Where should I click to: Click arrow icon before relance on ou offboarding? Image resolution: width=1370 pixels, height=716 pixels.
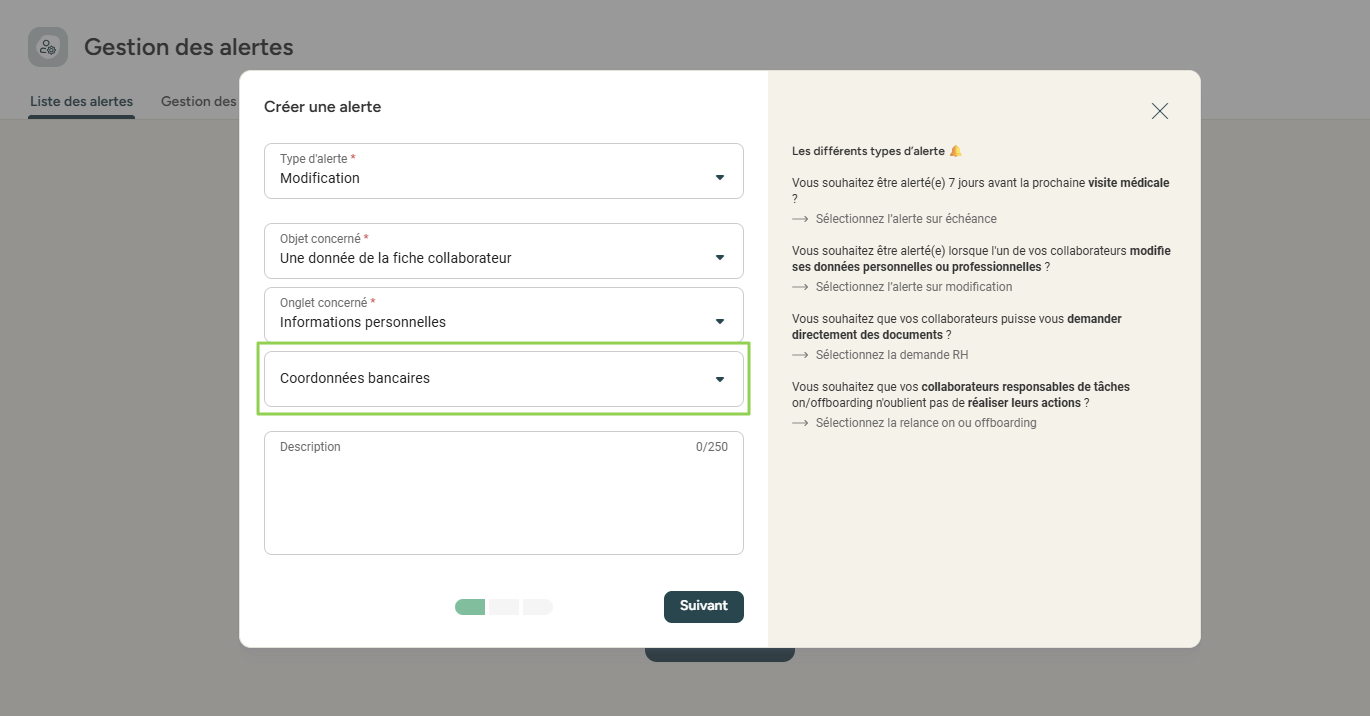(x=800, y=423)
